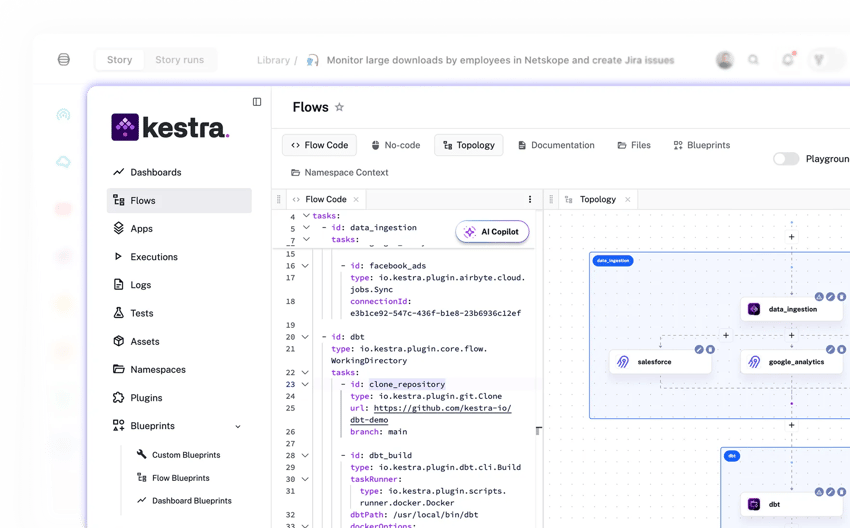Open the Flow Code panel three-dot menu
Viewport: 850px width, 528px height.
[530, 199]
